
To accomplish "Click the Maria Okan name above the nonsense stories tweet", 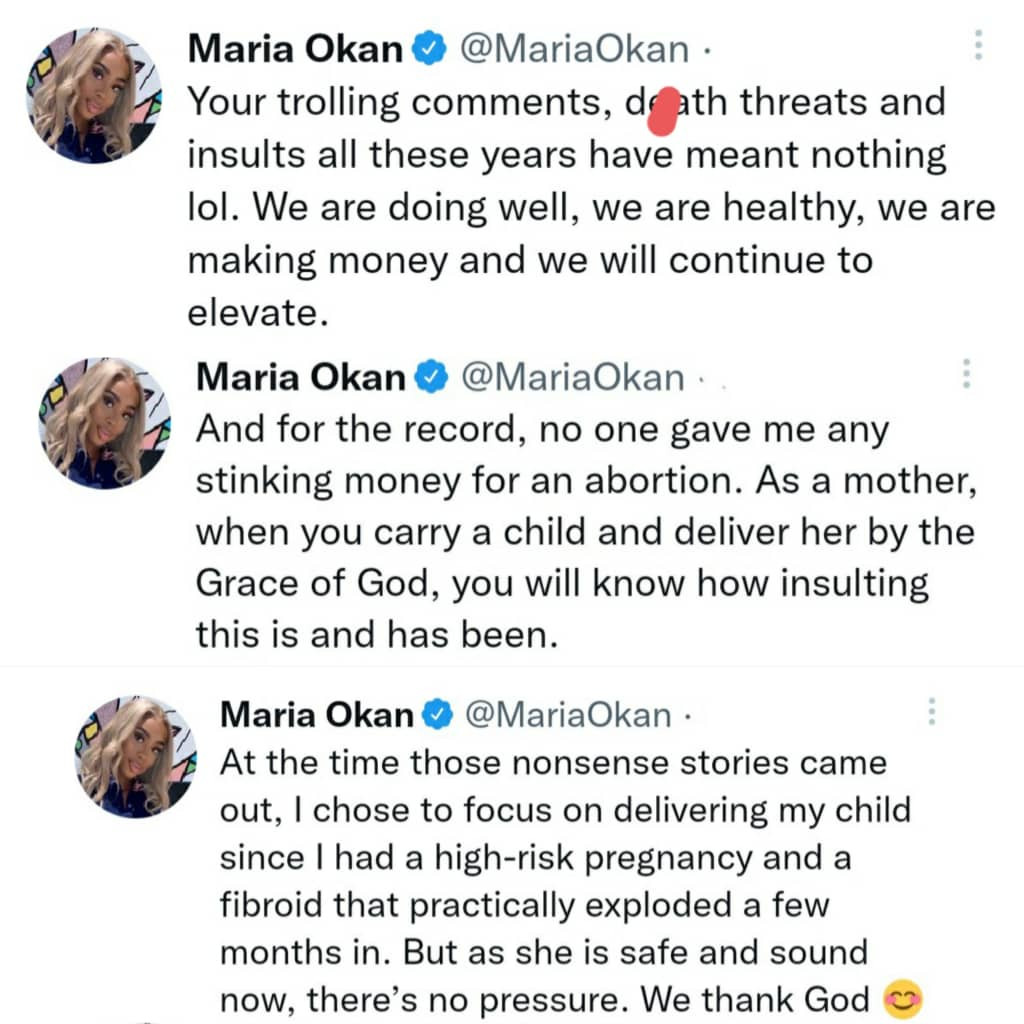I will (x=316, y=714).
